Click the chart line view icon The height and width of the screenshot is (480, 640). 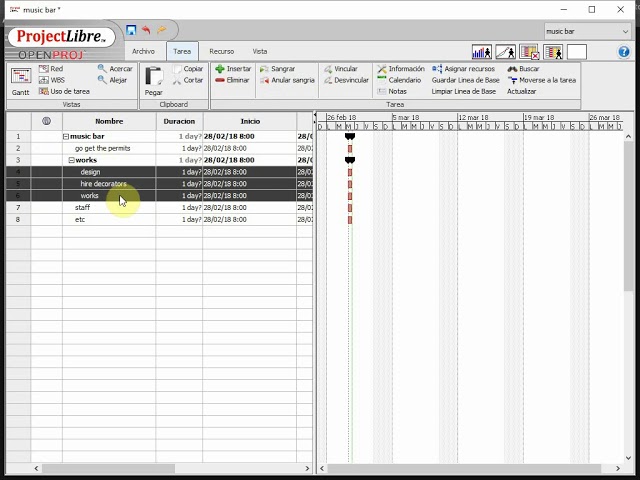(505, 52)
